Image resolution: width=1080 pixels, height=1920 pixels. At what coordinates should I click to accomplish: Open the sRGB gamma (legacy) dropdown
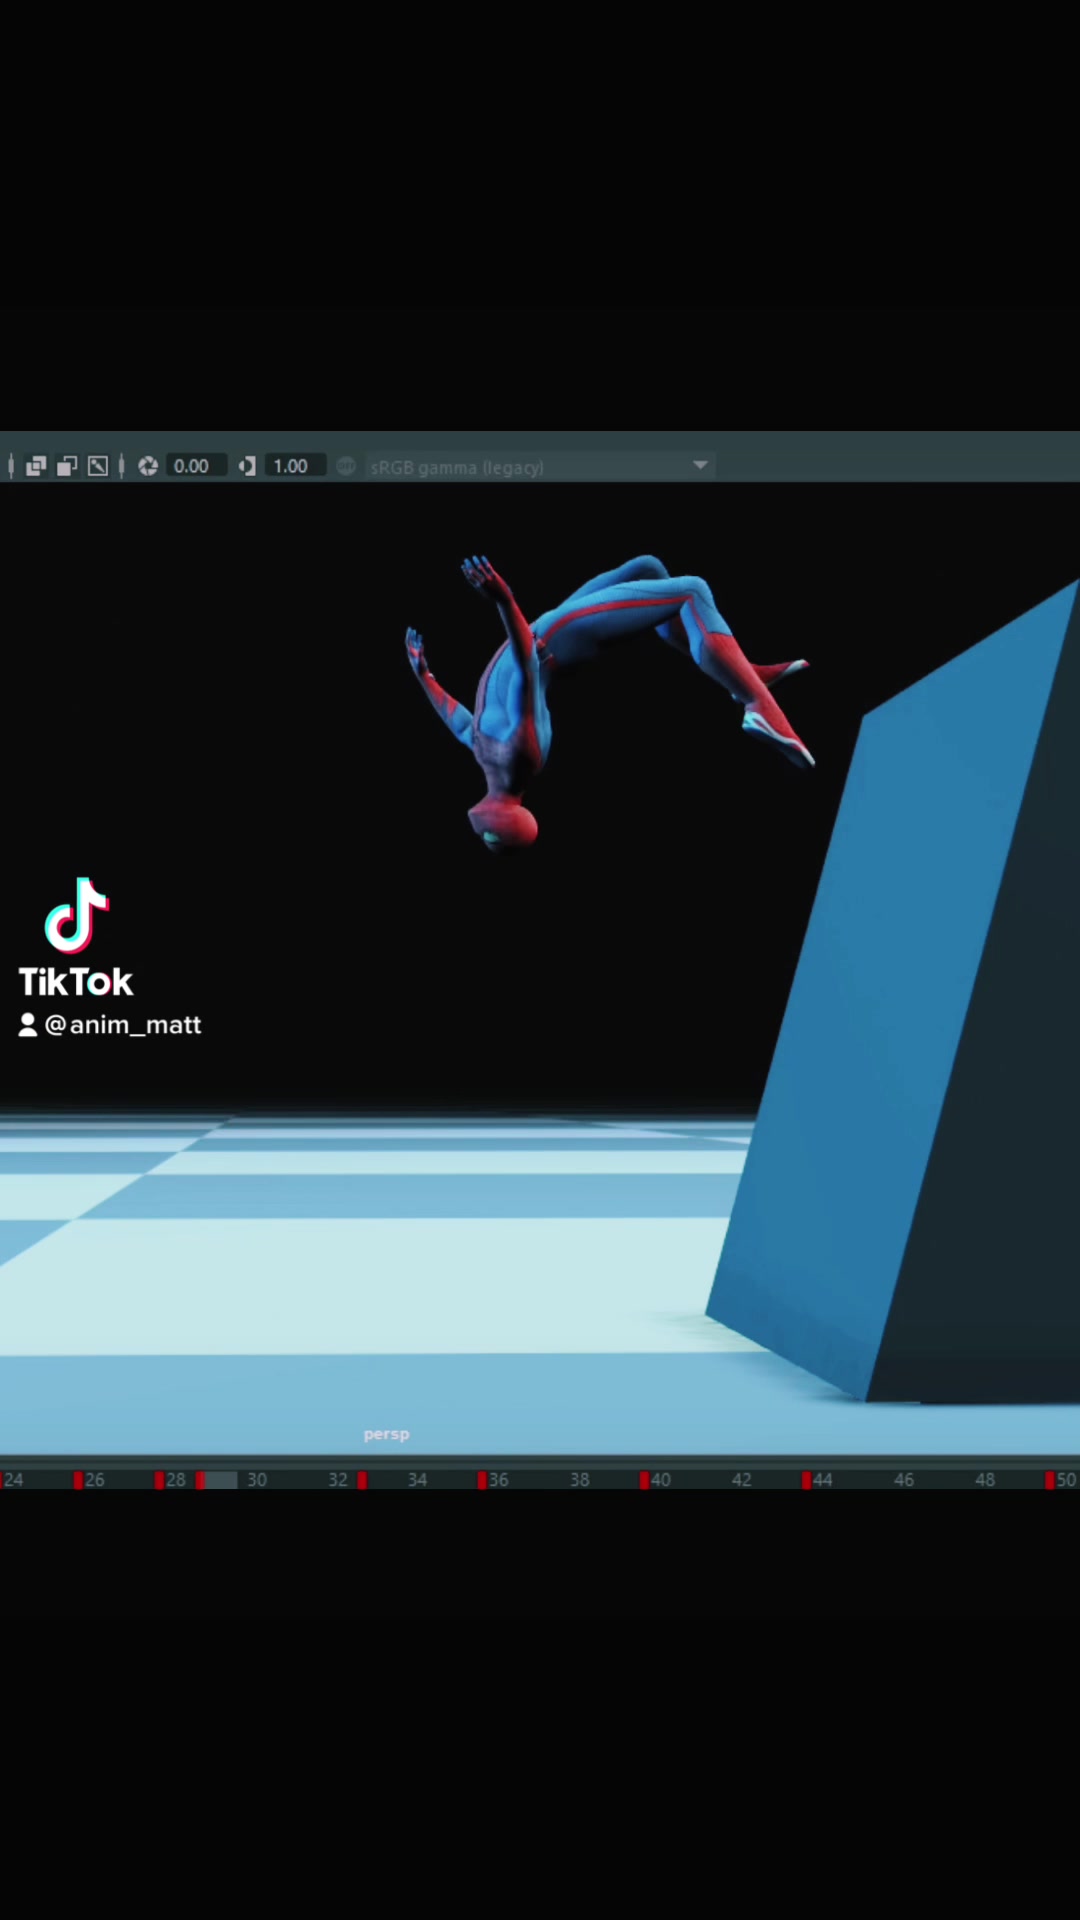(x=539, y=466)
